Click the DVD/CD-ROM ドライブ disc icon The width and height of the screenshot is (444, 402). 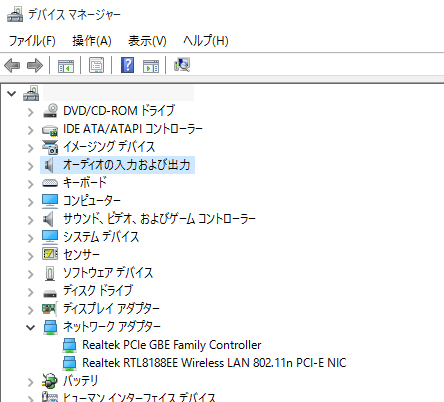(50, 111)
